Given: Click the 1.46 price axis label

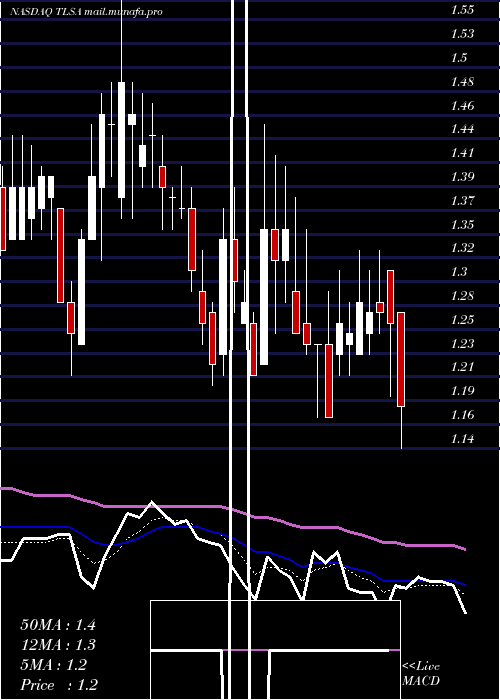Looking at the screenshot, I should point(462,105).
